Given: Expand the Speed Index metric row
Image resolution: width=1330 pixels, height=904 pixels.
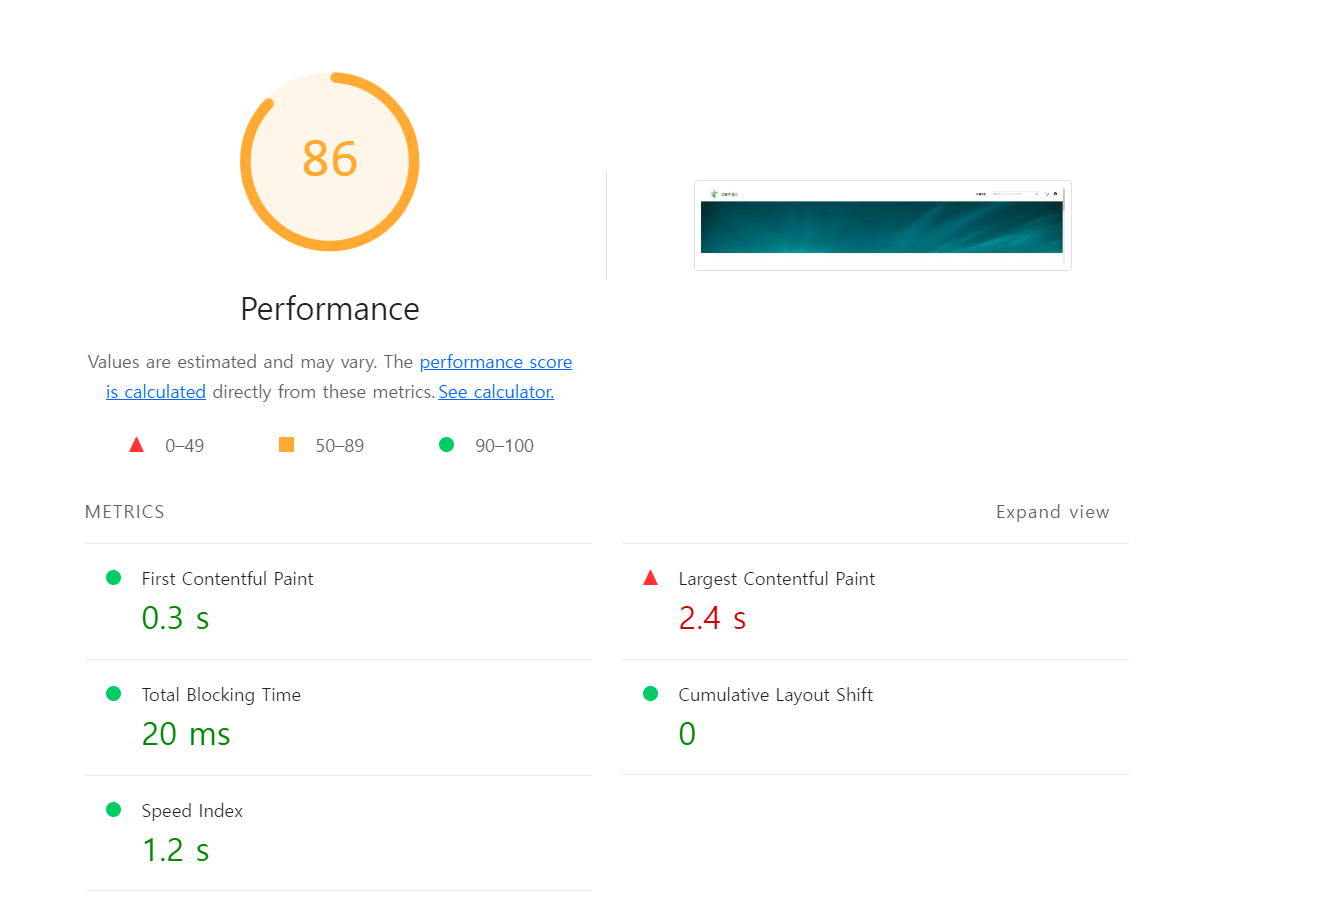Looking at the screenshot, I should (338, 833).
